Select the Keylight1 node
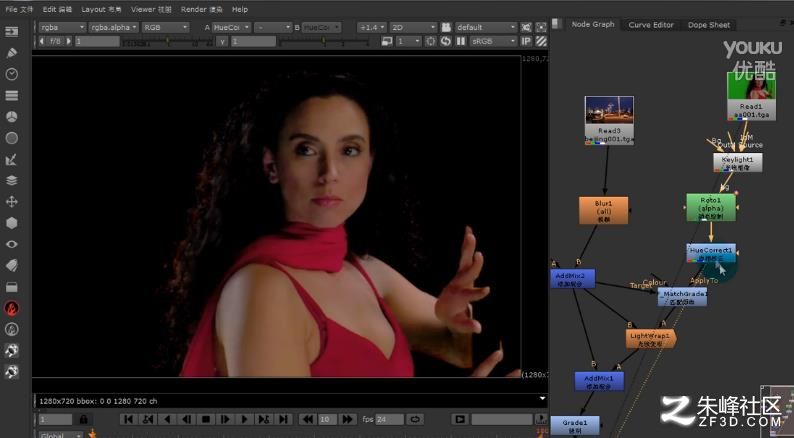 click(738, 163)
